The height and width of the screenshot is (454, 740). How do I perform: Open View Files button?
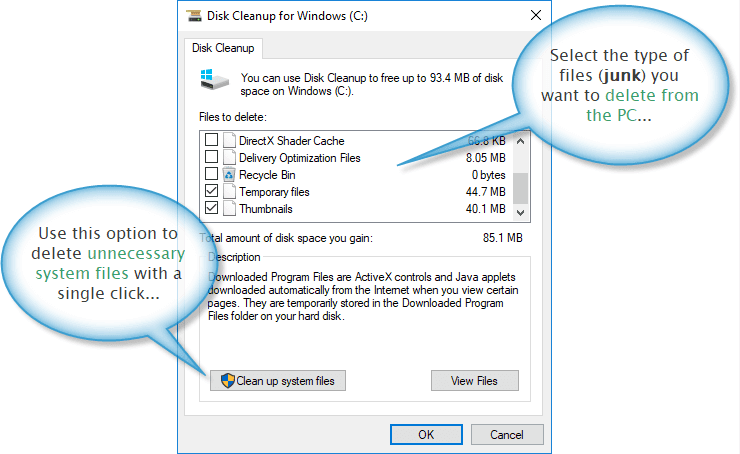(x=475, y=380)
